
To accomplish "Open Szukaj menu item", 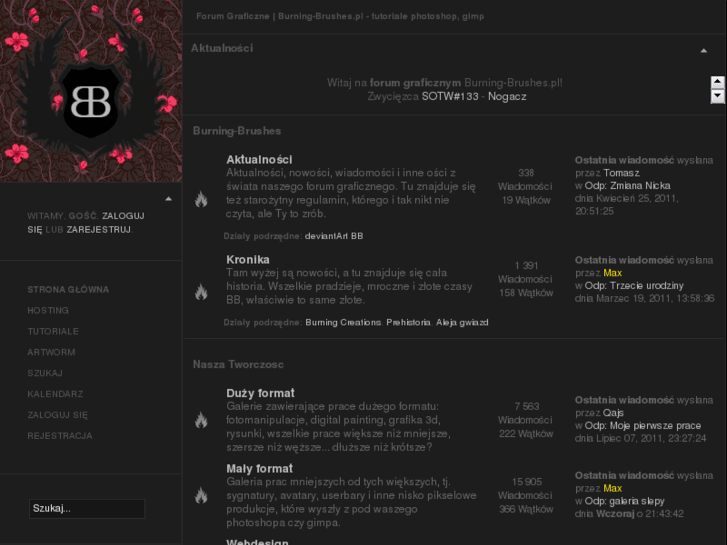I will [45, 373].
